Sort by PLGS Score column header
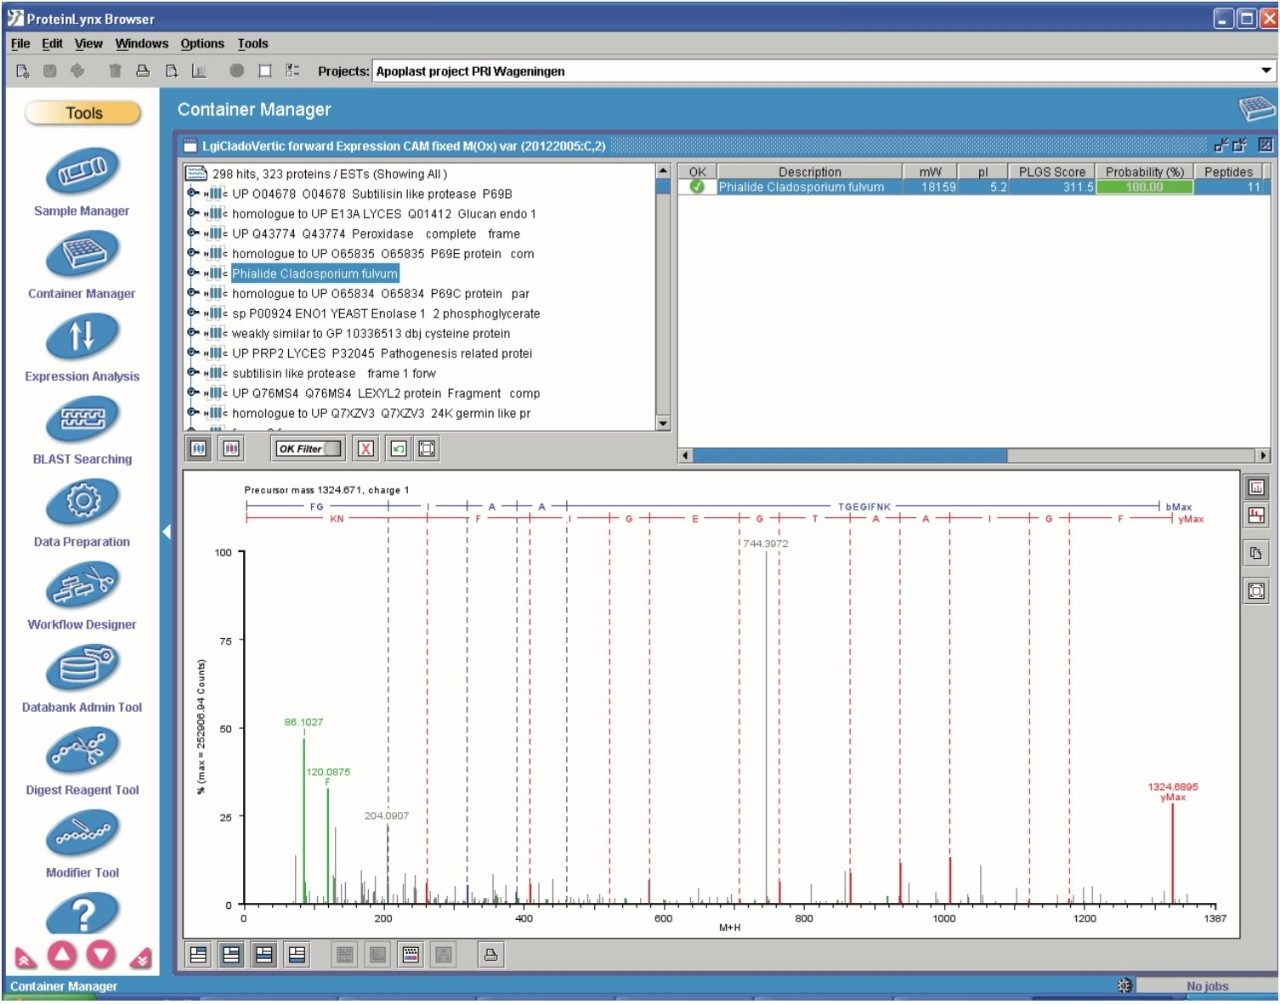 tap(1051, 172)
